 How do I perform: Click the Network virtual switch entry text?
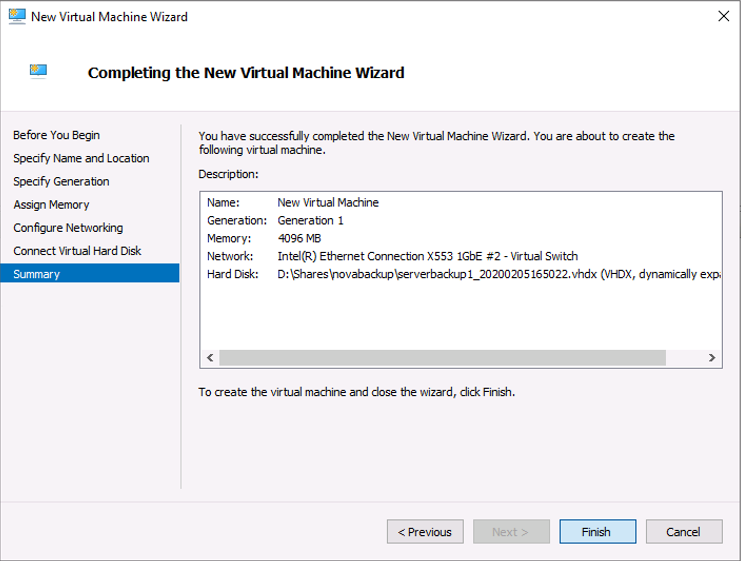[x=427, y=256]
